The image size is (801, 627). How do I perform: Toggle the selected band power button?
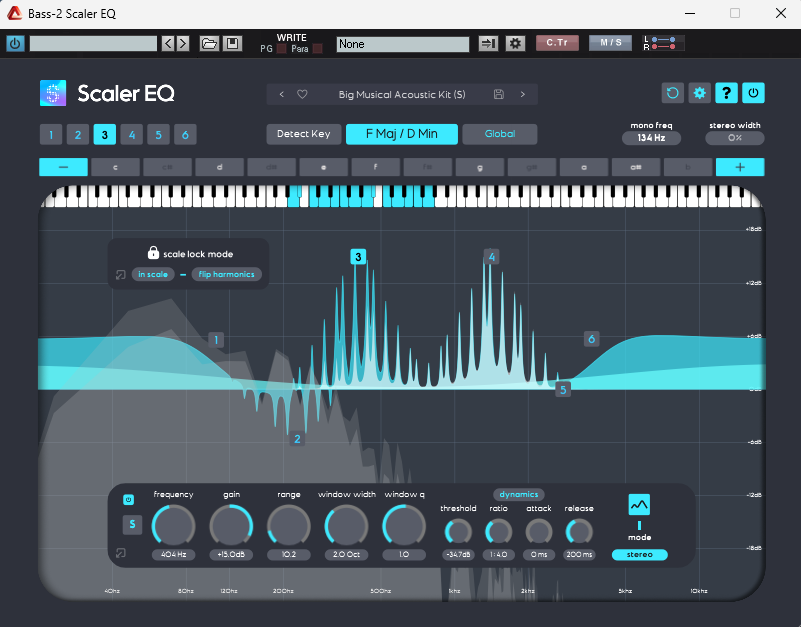[x=129, y=499]
